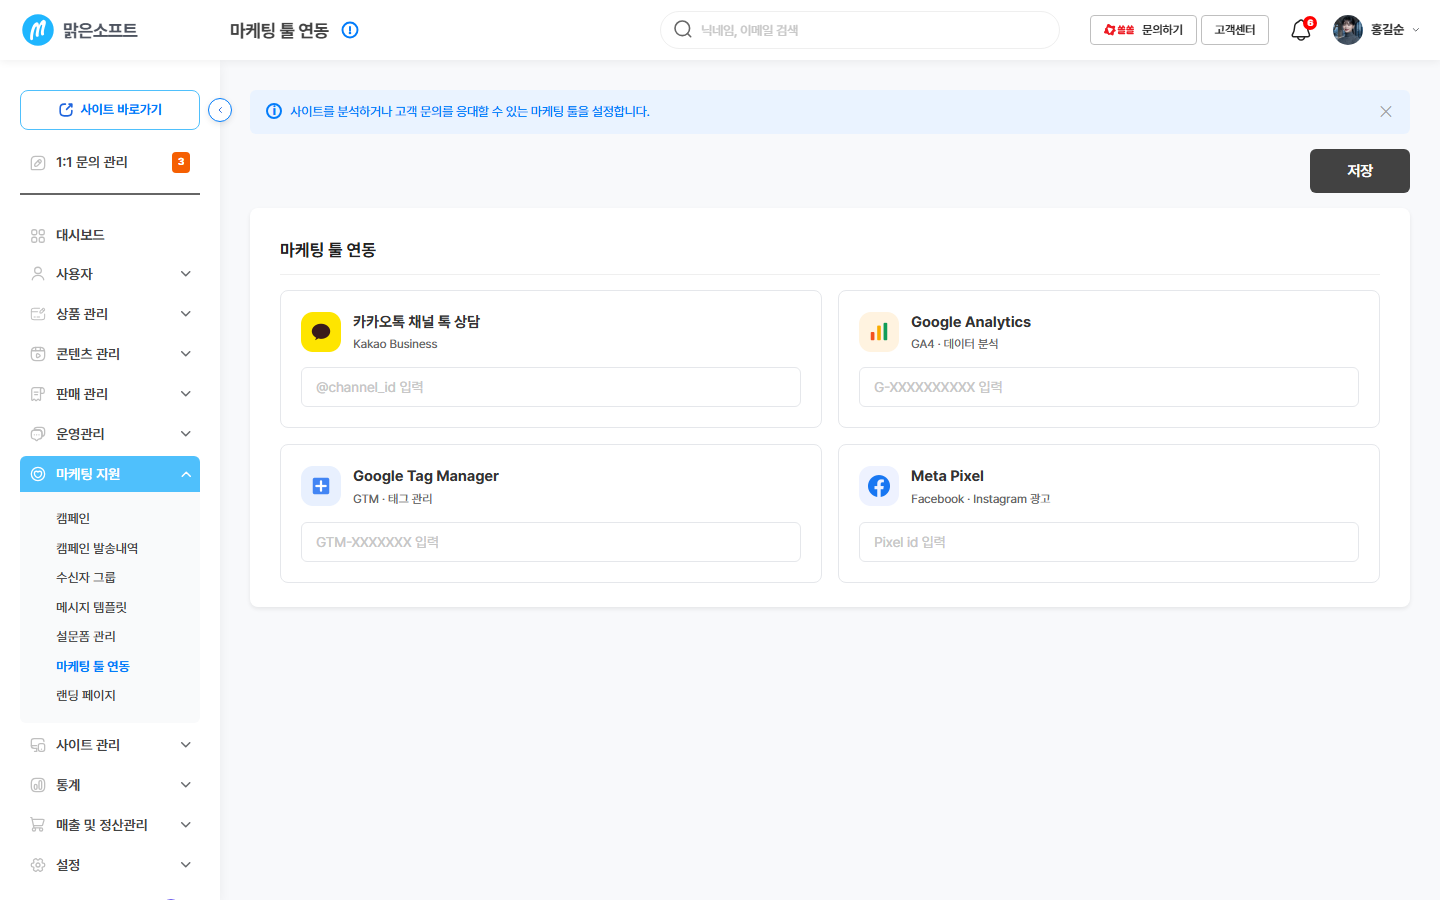The image size is (1440, 900).
Task: Collapse the sidebar with the arrow button
Action: [220, 110]
